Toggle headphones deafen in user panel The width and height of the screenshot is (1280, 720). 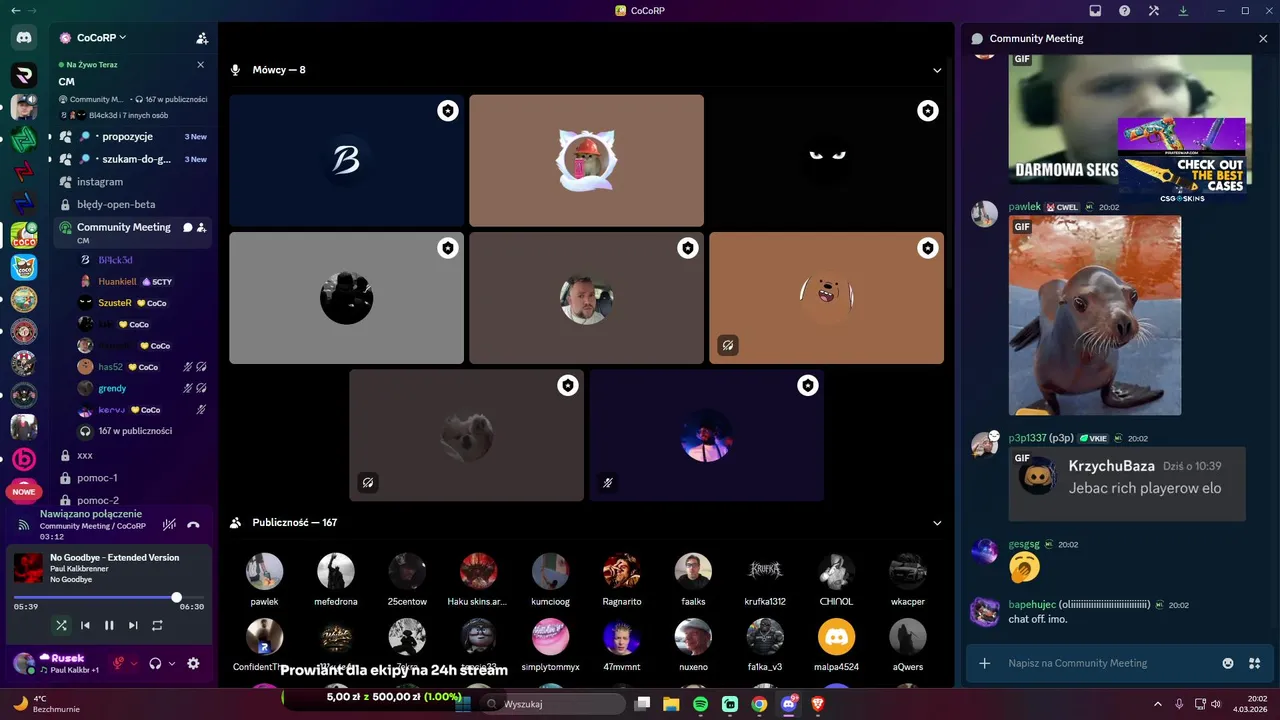tap(155, 663)
